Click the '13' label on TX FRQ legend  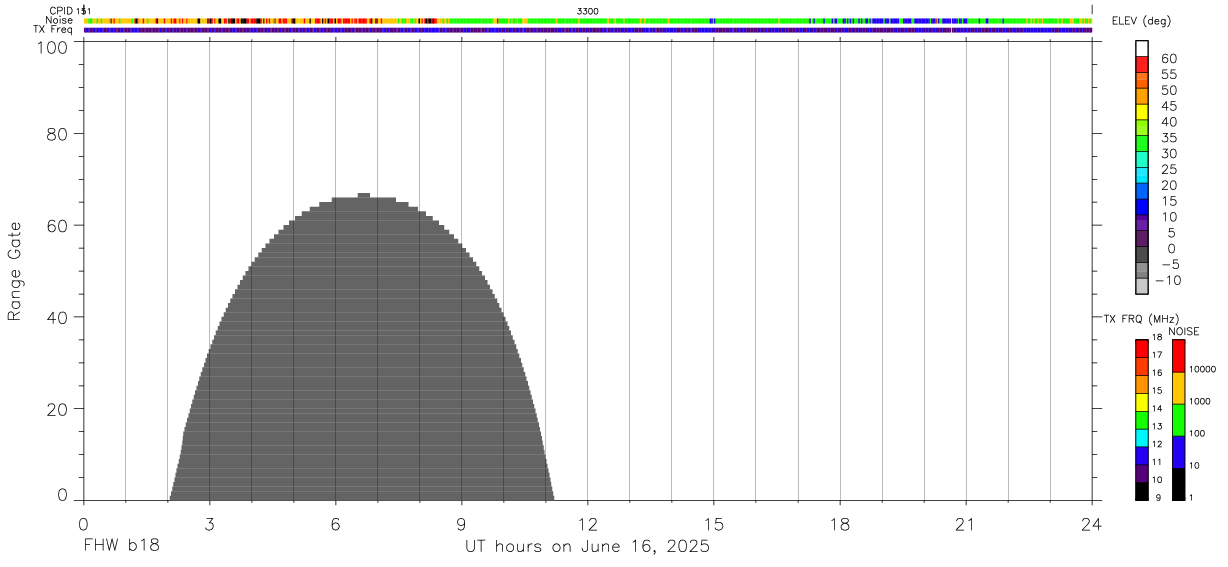point(1156,427)
